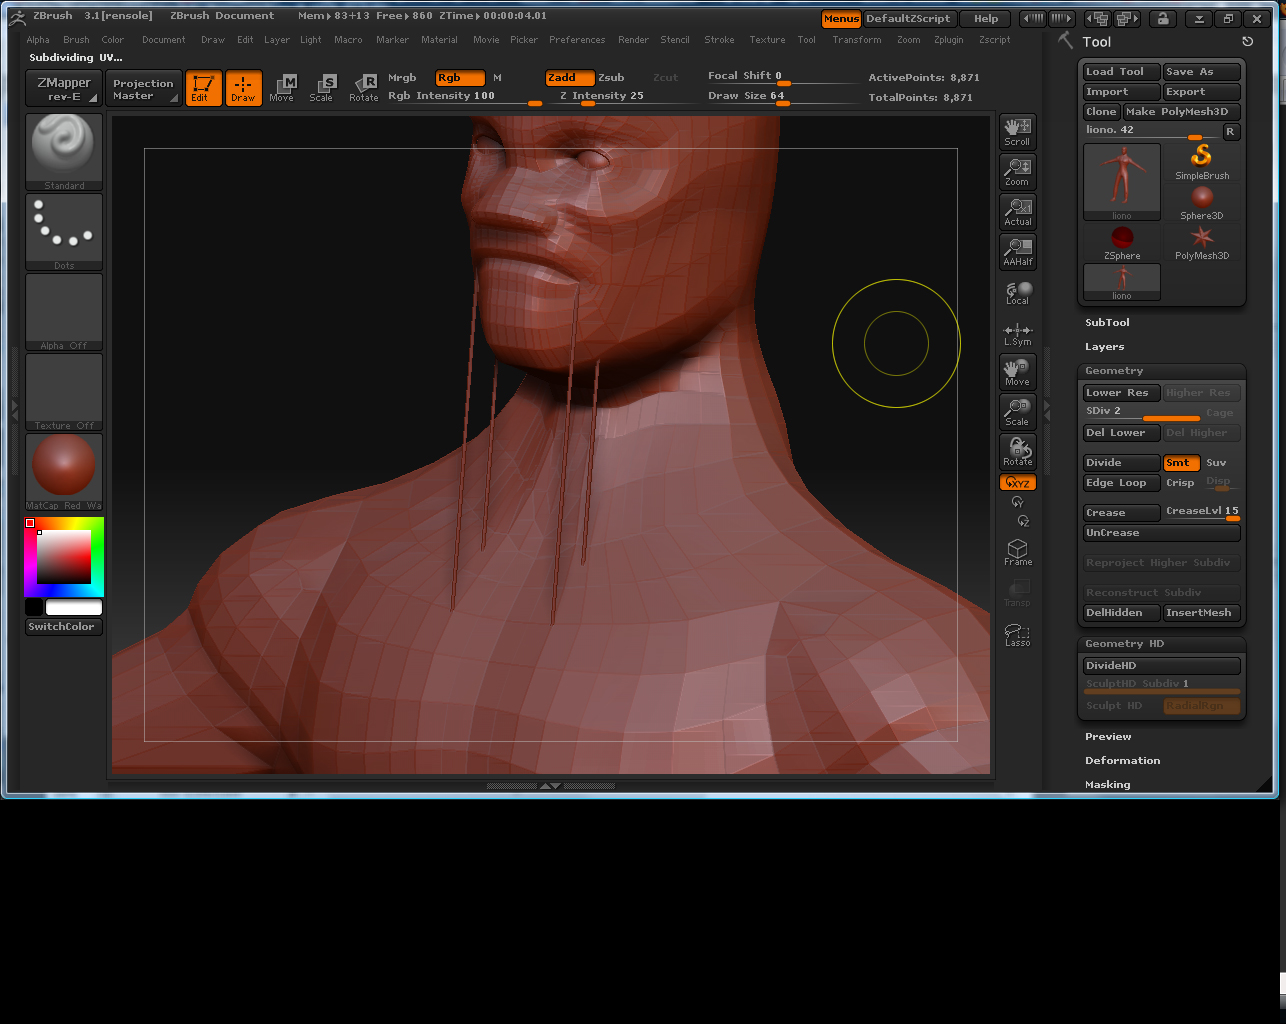
Task: Expand the SubTool section
Action: point(1107,323)
